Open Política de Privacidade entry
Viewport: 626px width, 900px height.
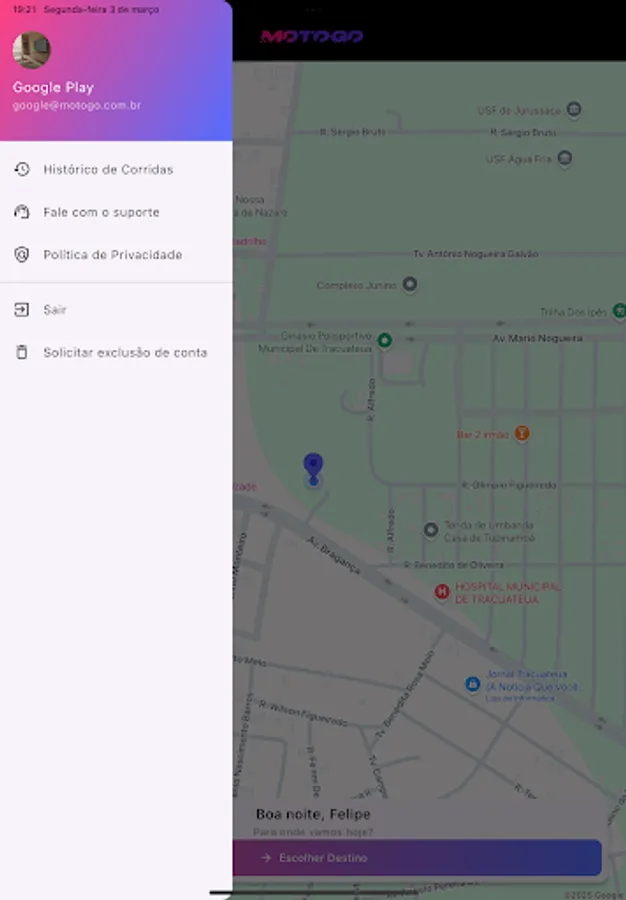(116, 254)
